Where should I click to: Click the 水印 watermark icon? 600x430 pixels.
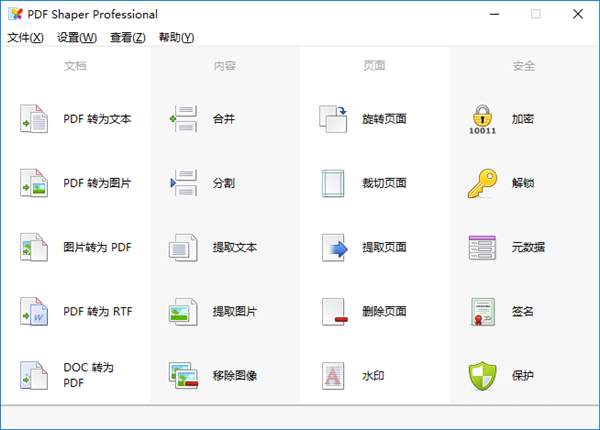pyautogui.click(x=333, y=376)
